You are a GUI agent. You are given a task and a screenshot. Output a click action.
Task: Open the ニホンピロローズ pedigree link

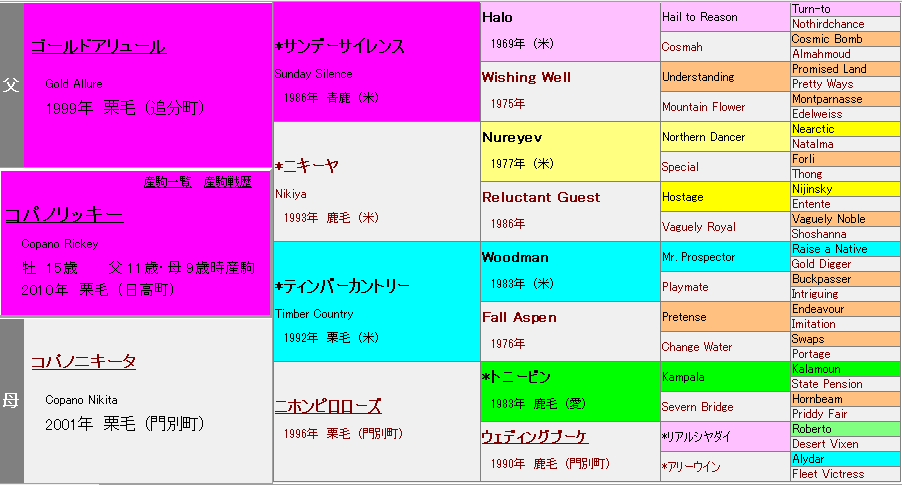pos(328,406)
